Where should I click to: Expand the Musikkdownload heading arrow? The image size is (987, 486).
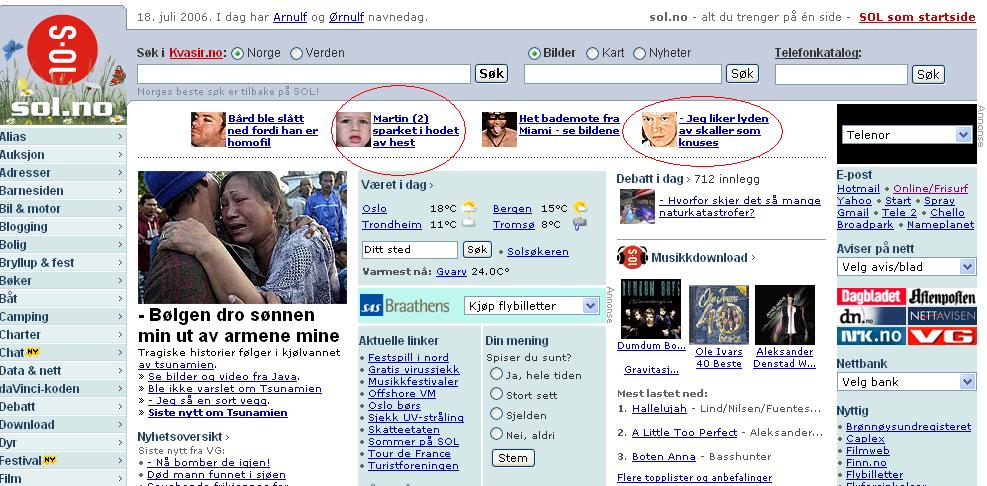(753, 257)
